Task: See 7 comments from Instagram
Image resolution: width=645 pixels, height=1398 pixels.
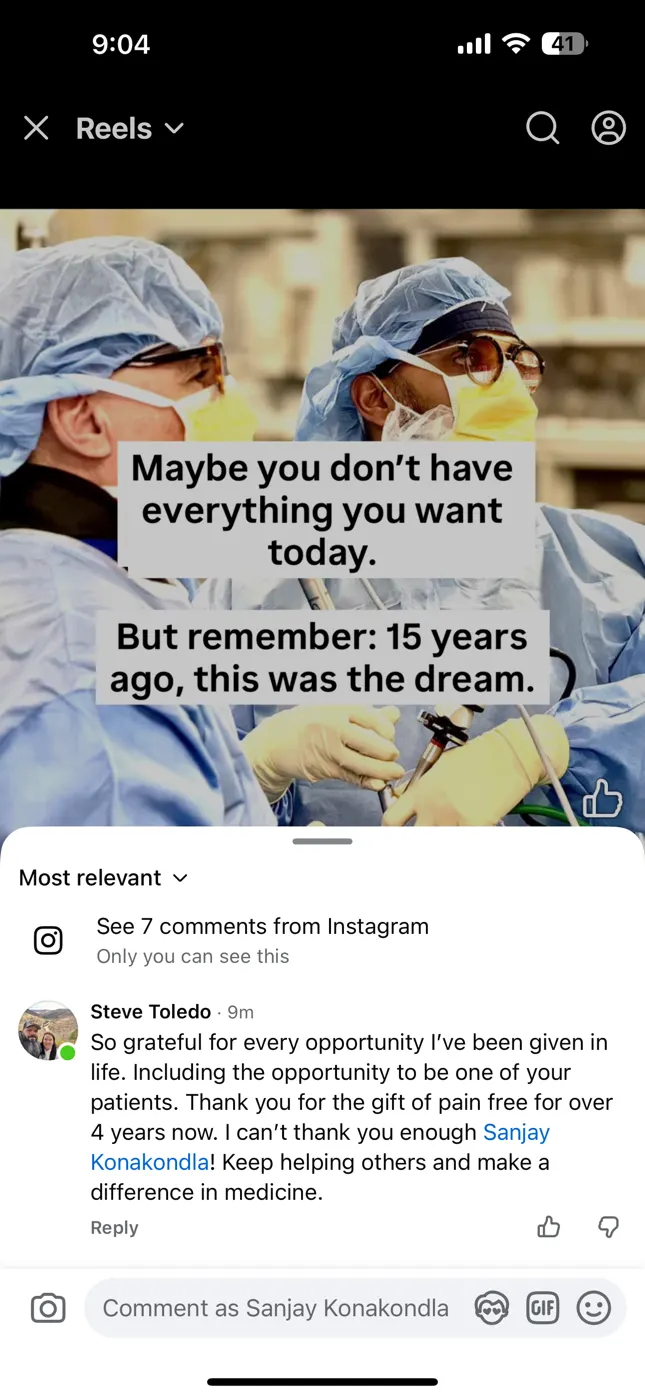Action: 262,926
